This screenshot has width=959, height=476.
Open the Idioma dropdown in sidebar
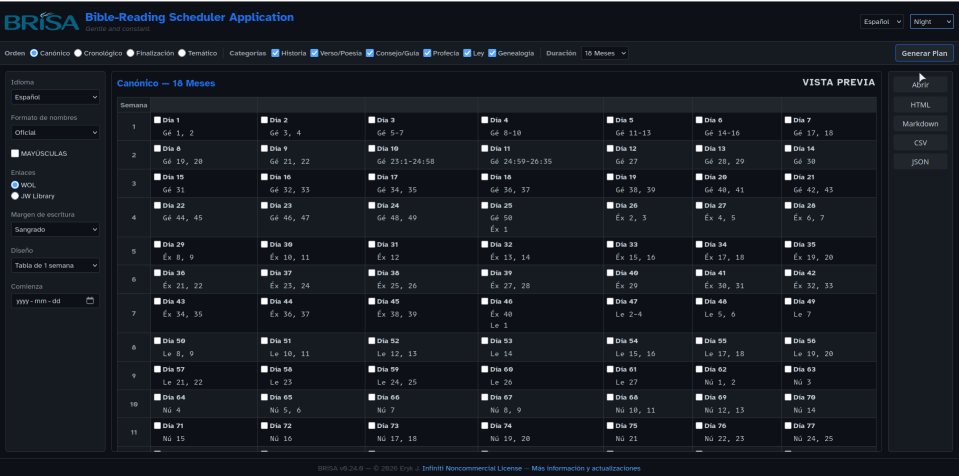coord(55,97)
